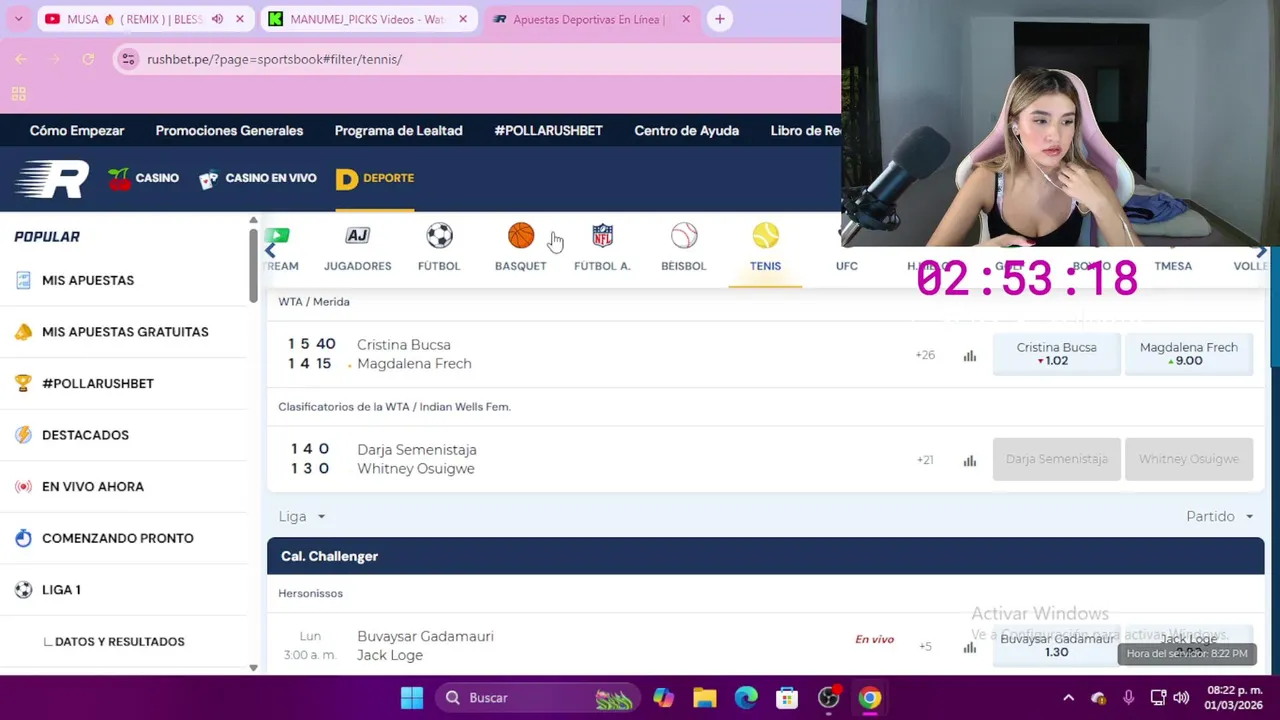Screen dimensions: 1280x720
Task: Open #POLLARUSHBET top menu item
Action: 548,131
